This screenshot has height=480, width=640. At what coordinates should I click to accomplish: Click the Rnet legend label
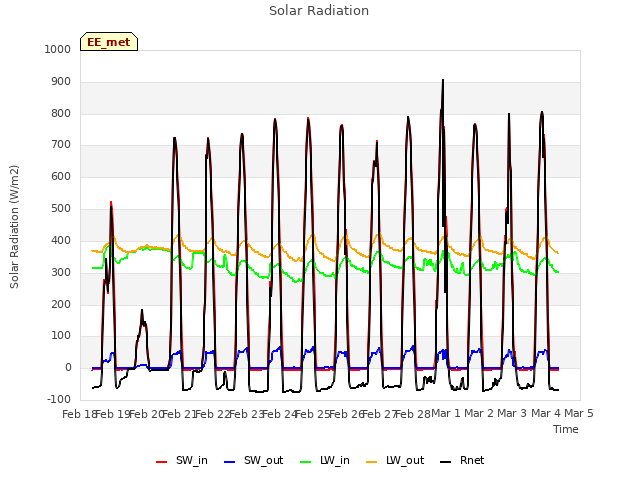(x=472, y=460)
